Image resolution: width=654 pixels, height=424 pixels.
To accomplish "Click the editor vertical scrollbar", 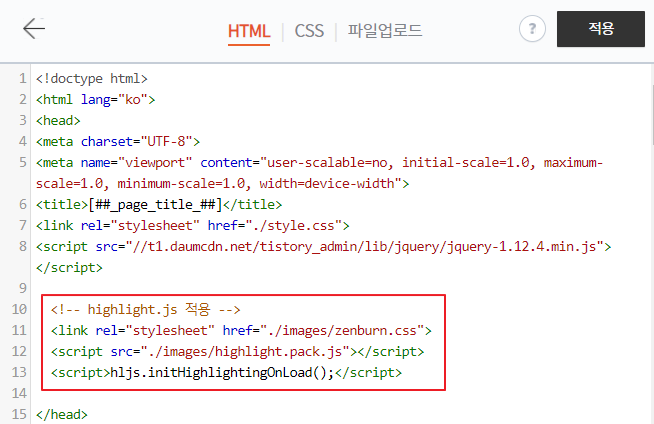I will tap(652, 115).
